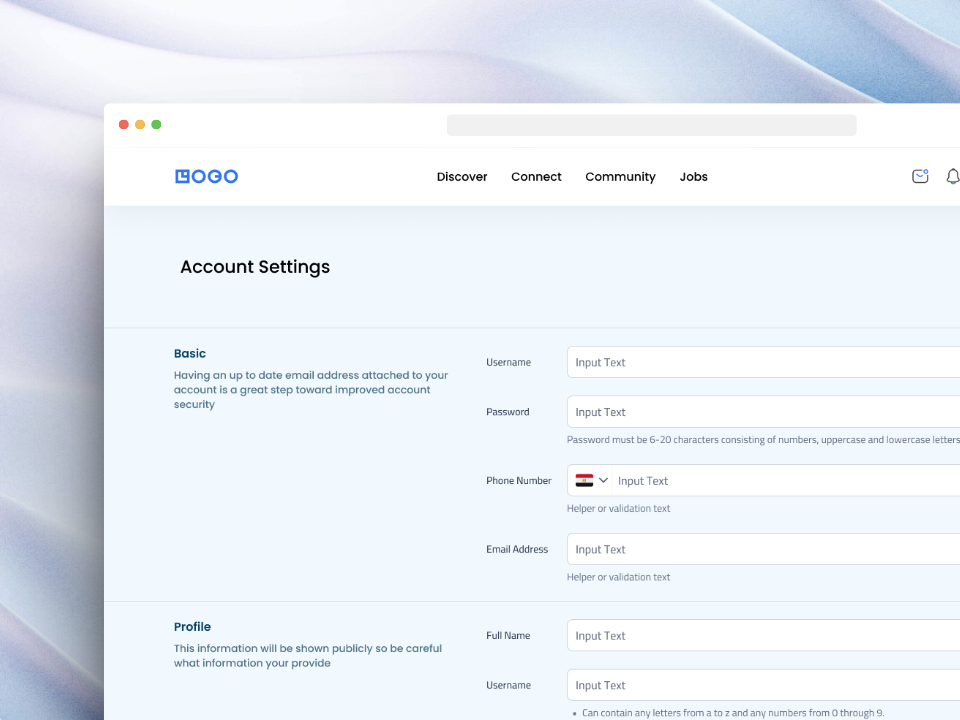Viewport: 960px width, 720px height.
Task: Open the messages inbox icon
Action: point(920,176)
